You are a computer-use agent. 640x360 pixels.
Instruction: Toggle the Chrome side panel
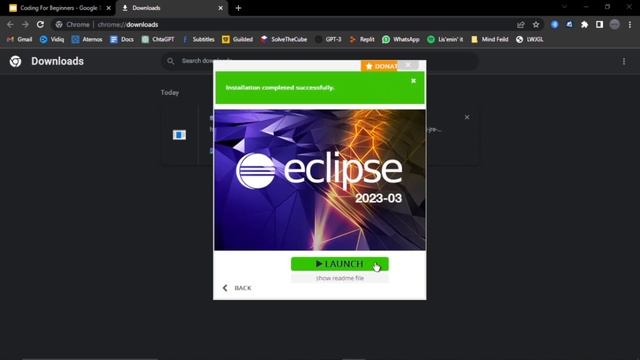599,24
